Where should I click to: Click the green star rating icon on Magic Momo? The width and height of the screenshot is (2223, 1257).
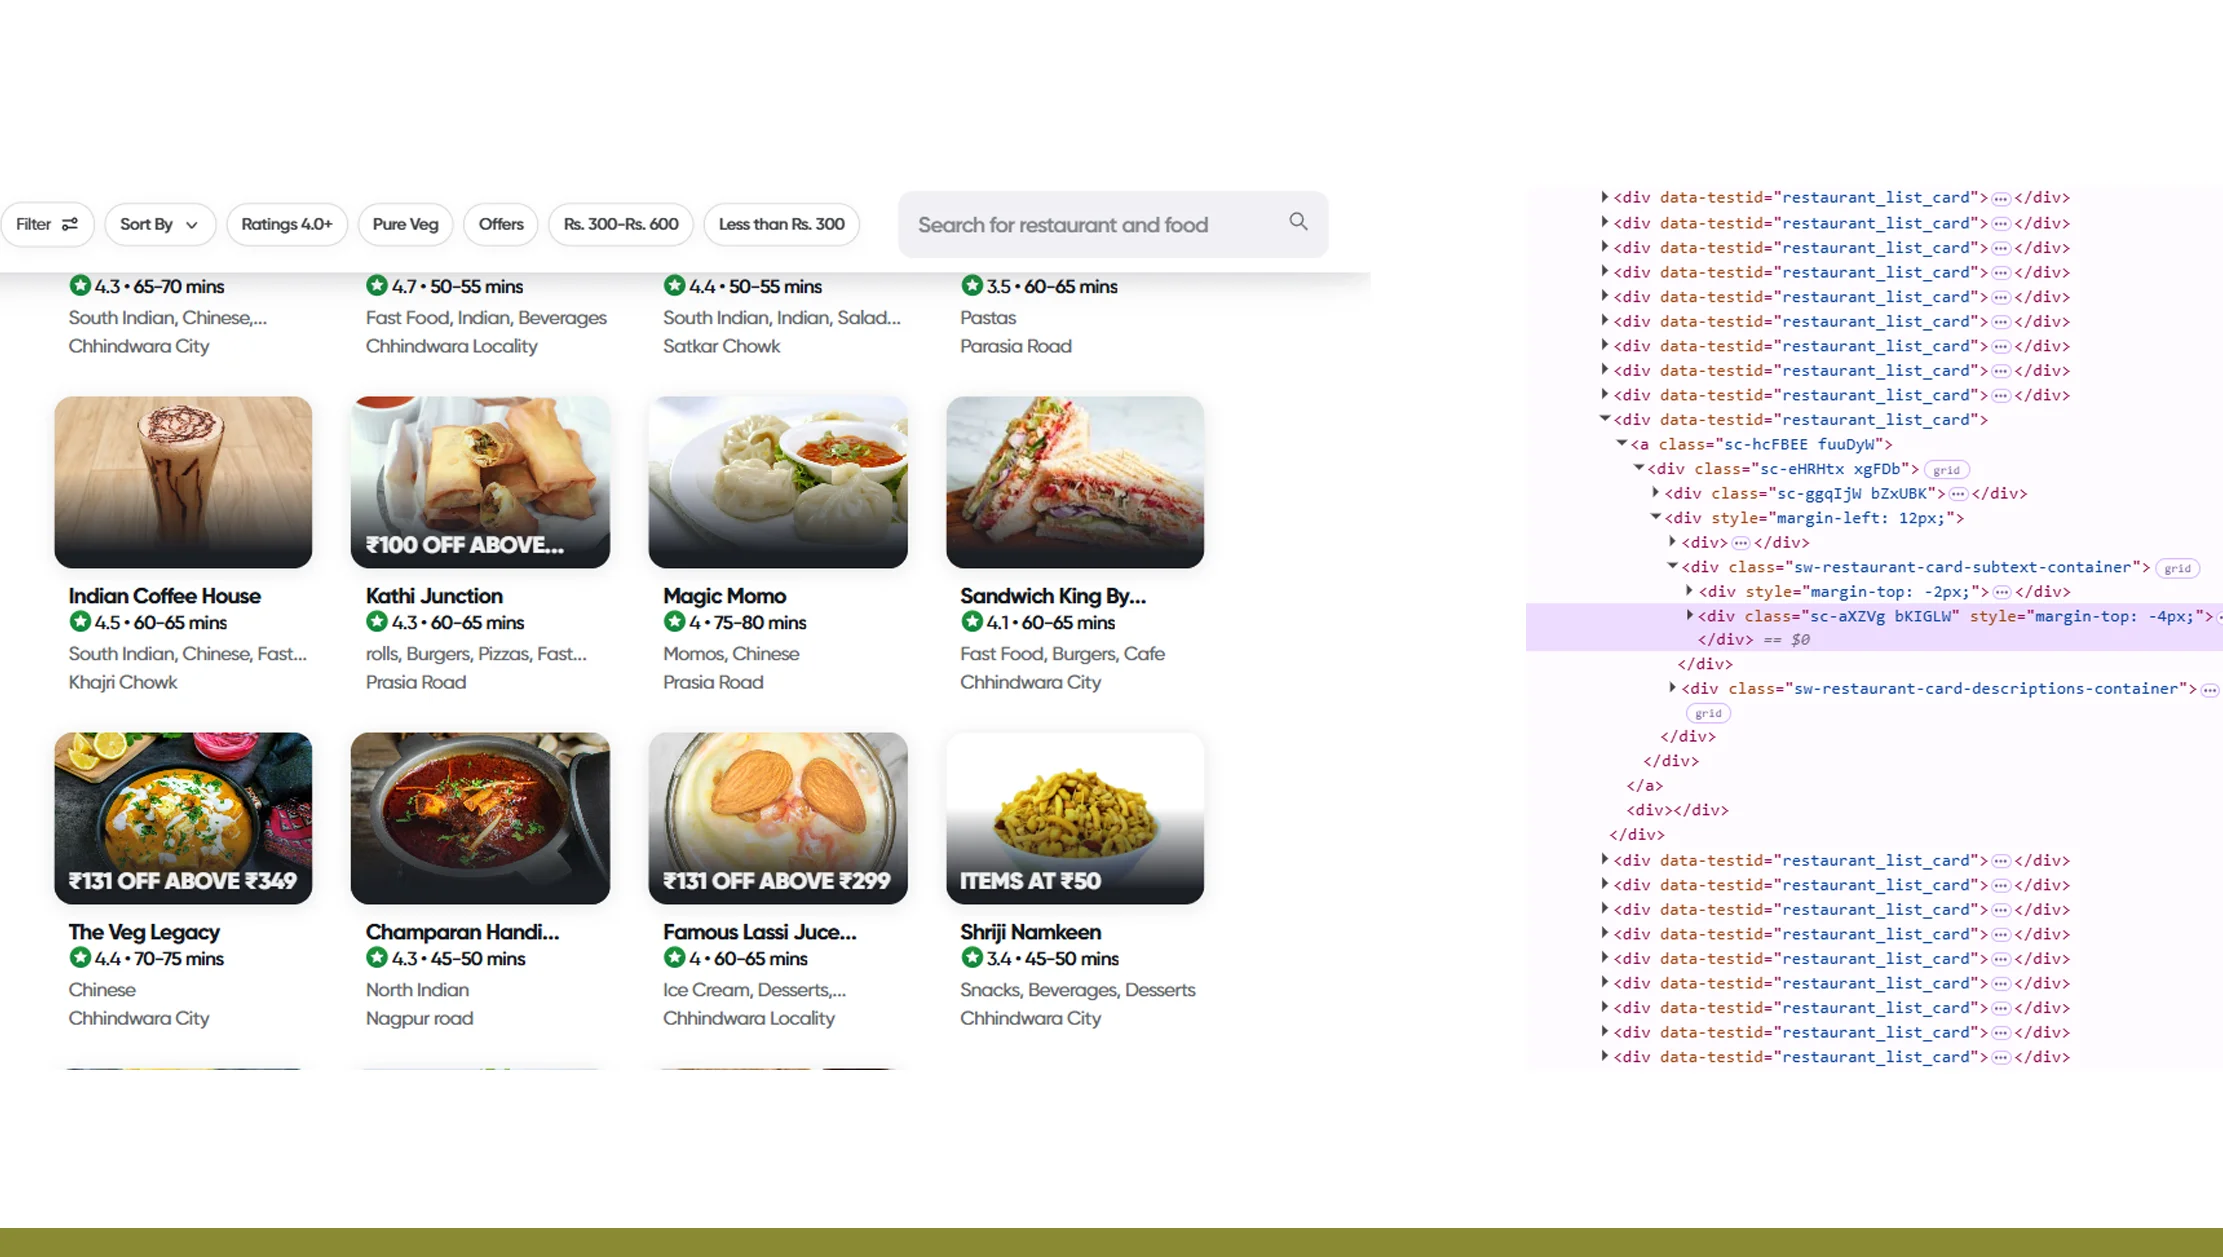click(x=673, y=621)
